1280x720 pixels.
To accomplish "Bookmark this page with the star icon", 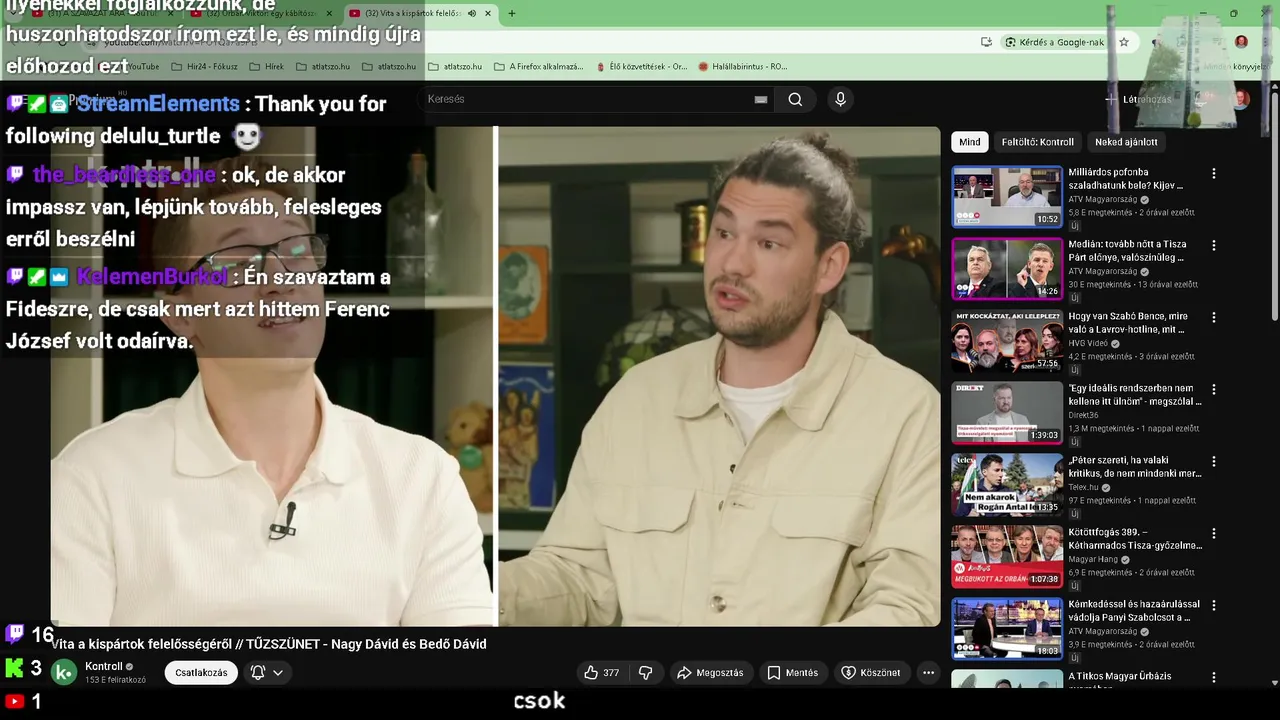I will 1124,42.
